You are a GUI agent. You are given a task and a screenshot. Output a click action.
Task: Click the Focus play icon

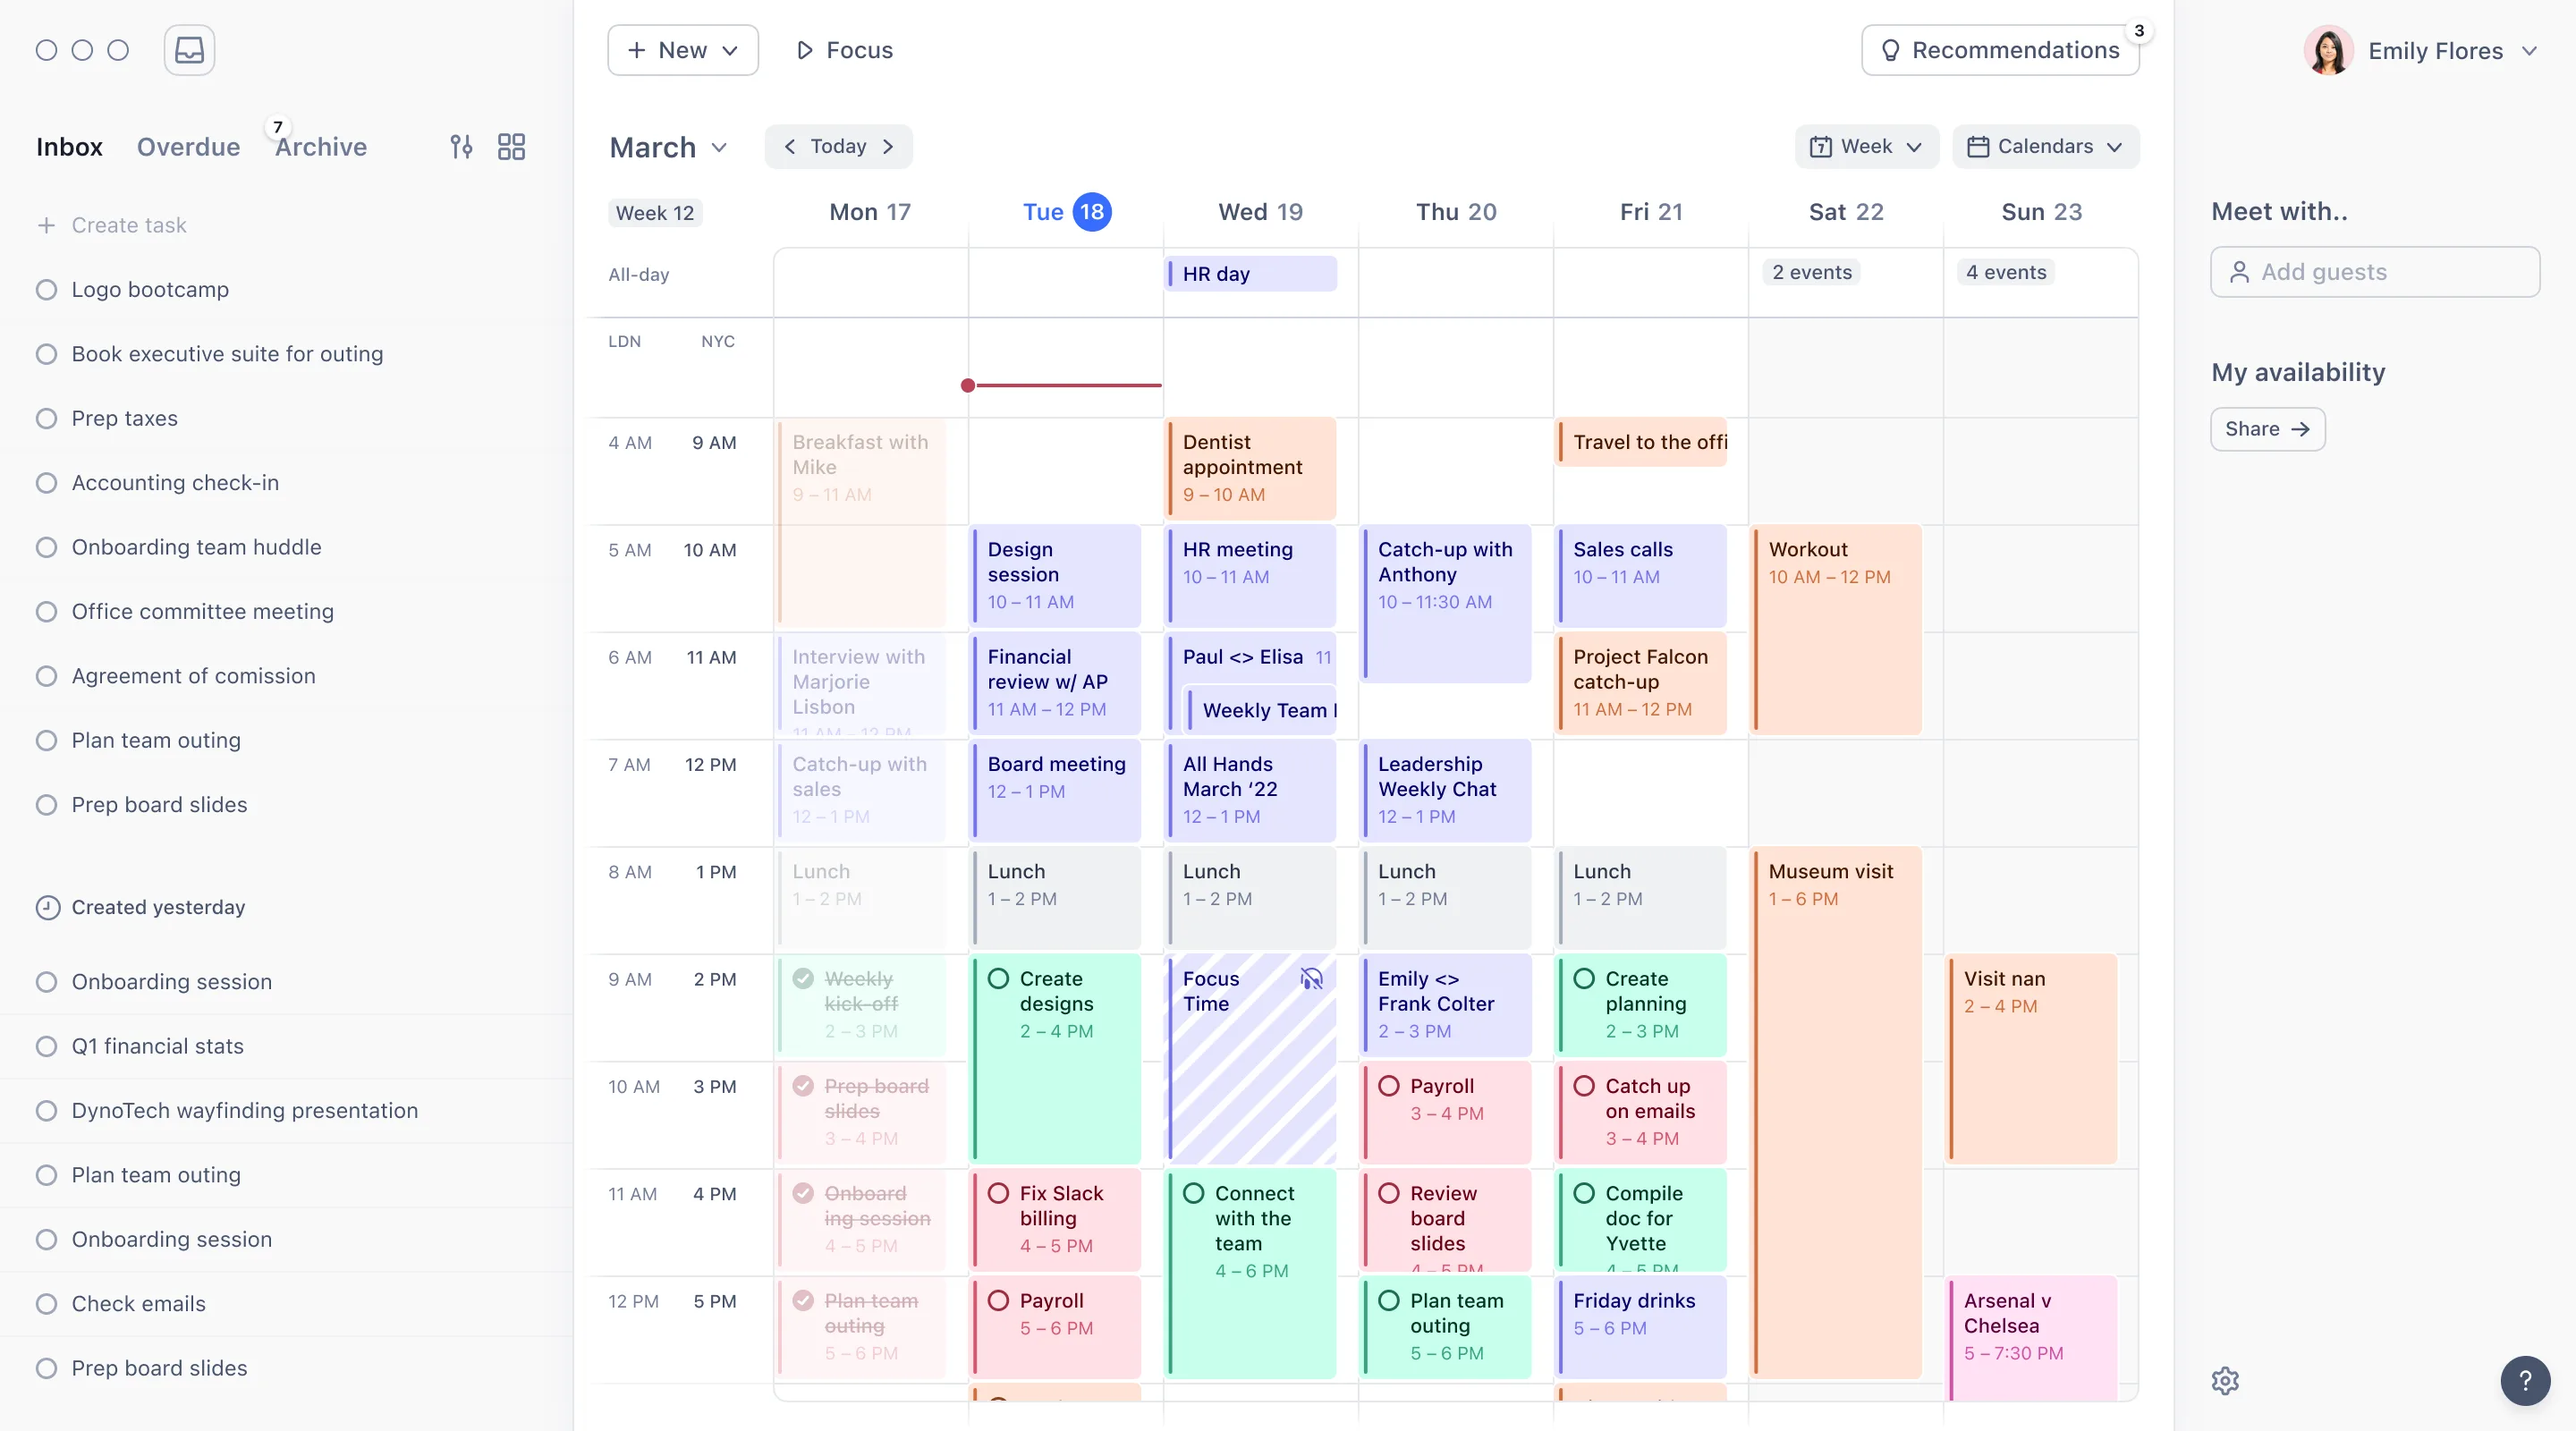point(804,50)
